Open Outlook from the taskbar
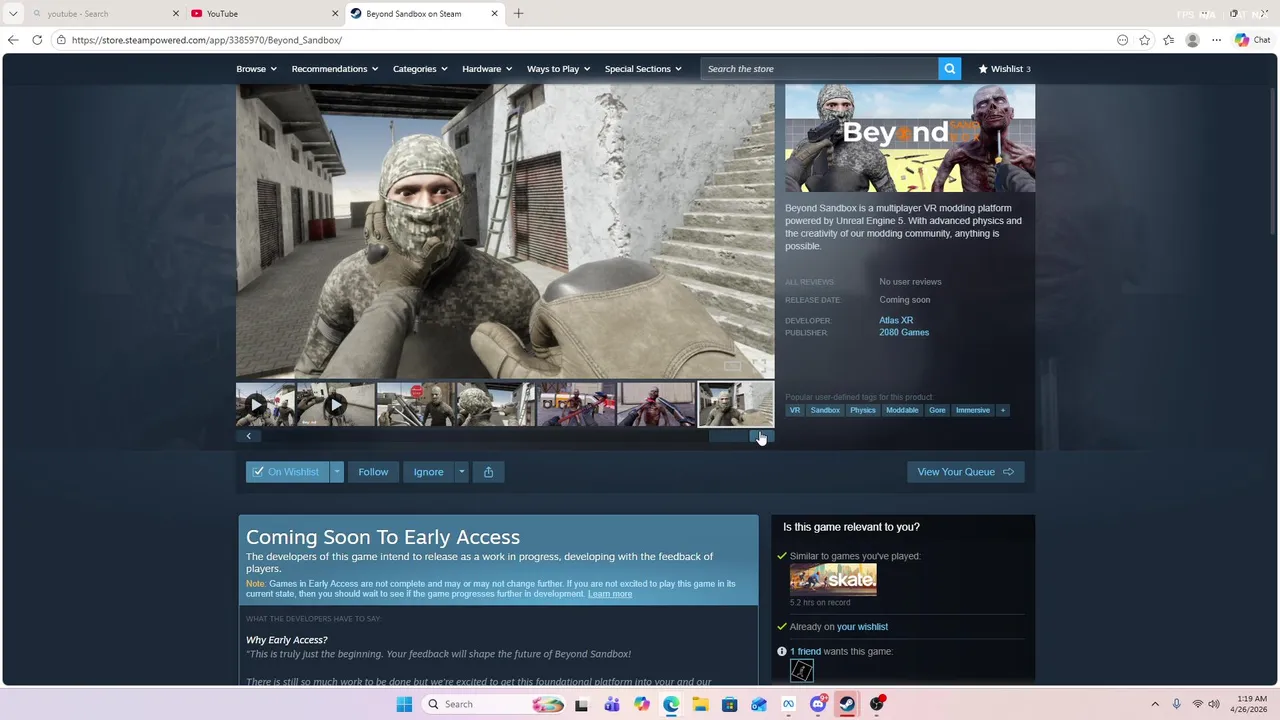The width and height of the screenshot is (1280, 720). pos(759,704)
